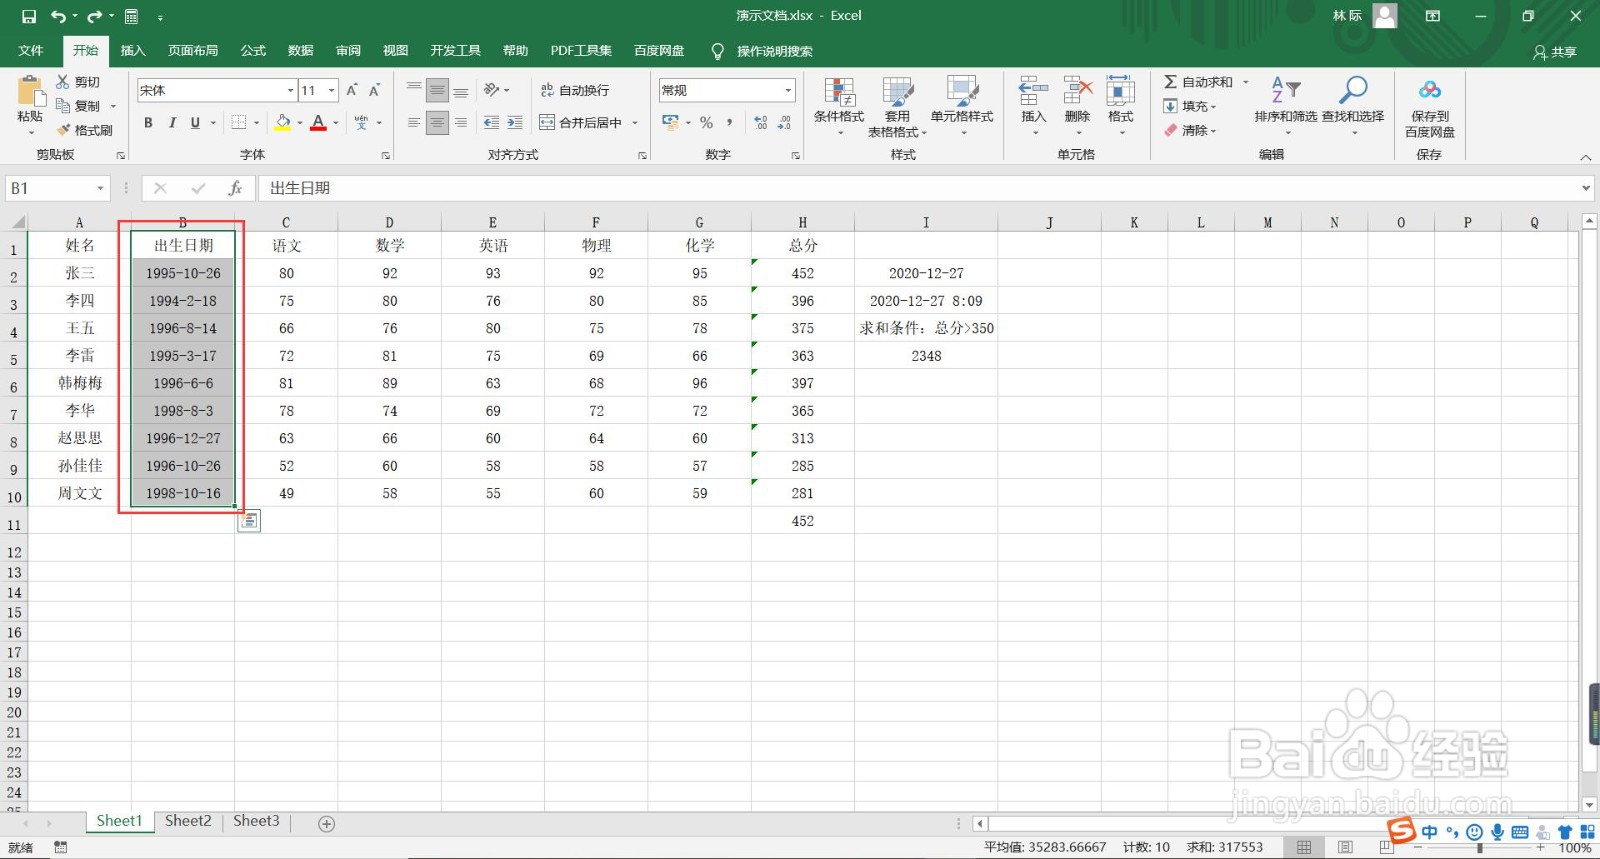1600x859 pixels.
Task: Click the search box (操作说明搜索)
Action: point(774,51)
